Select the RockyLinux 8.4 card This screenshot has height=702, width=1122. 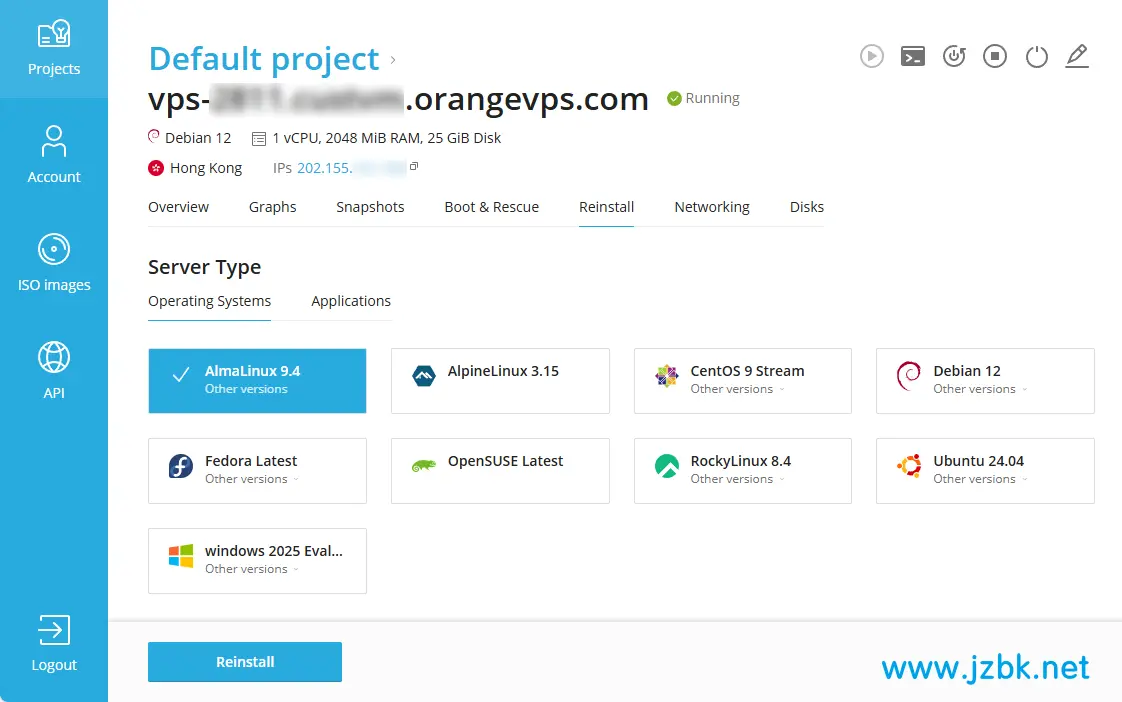743,471
